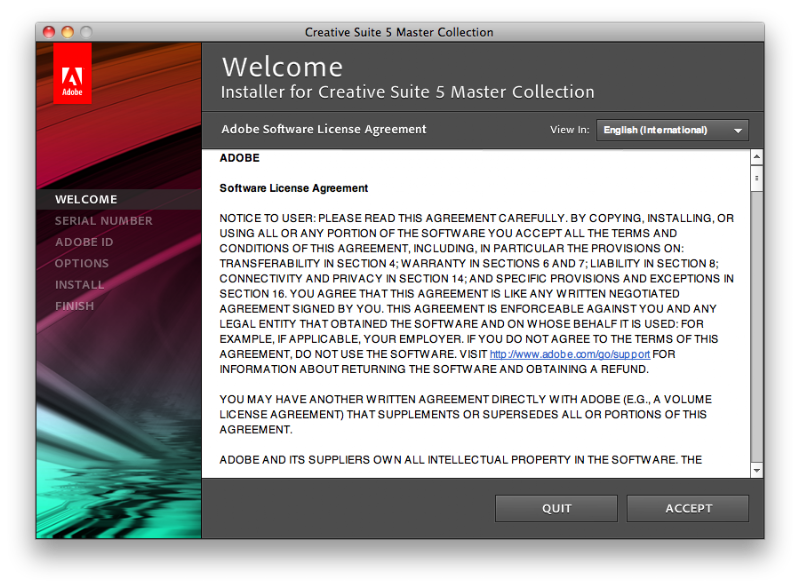Click the 'Welcome' title text

click(282, 67)
